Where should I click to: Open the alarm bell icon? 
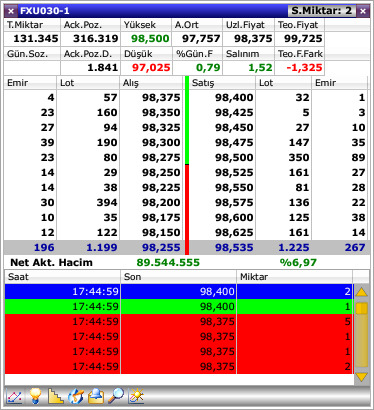pos(96,396)
